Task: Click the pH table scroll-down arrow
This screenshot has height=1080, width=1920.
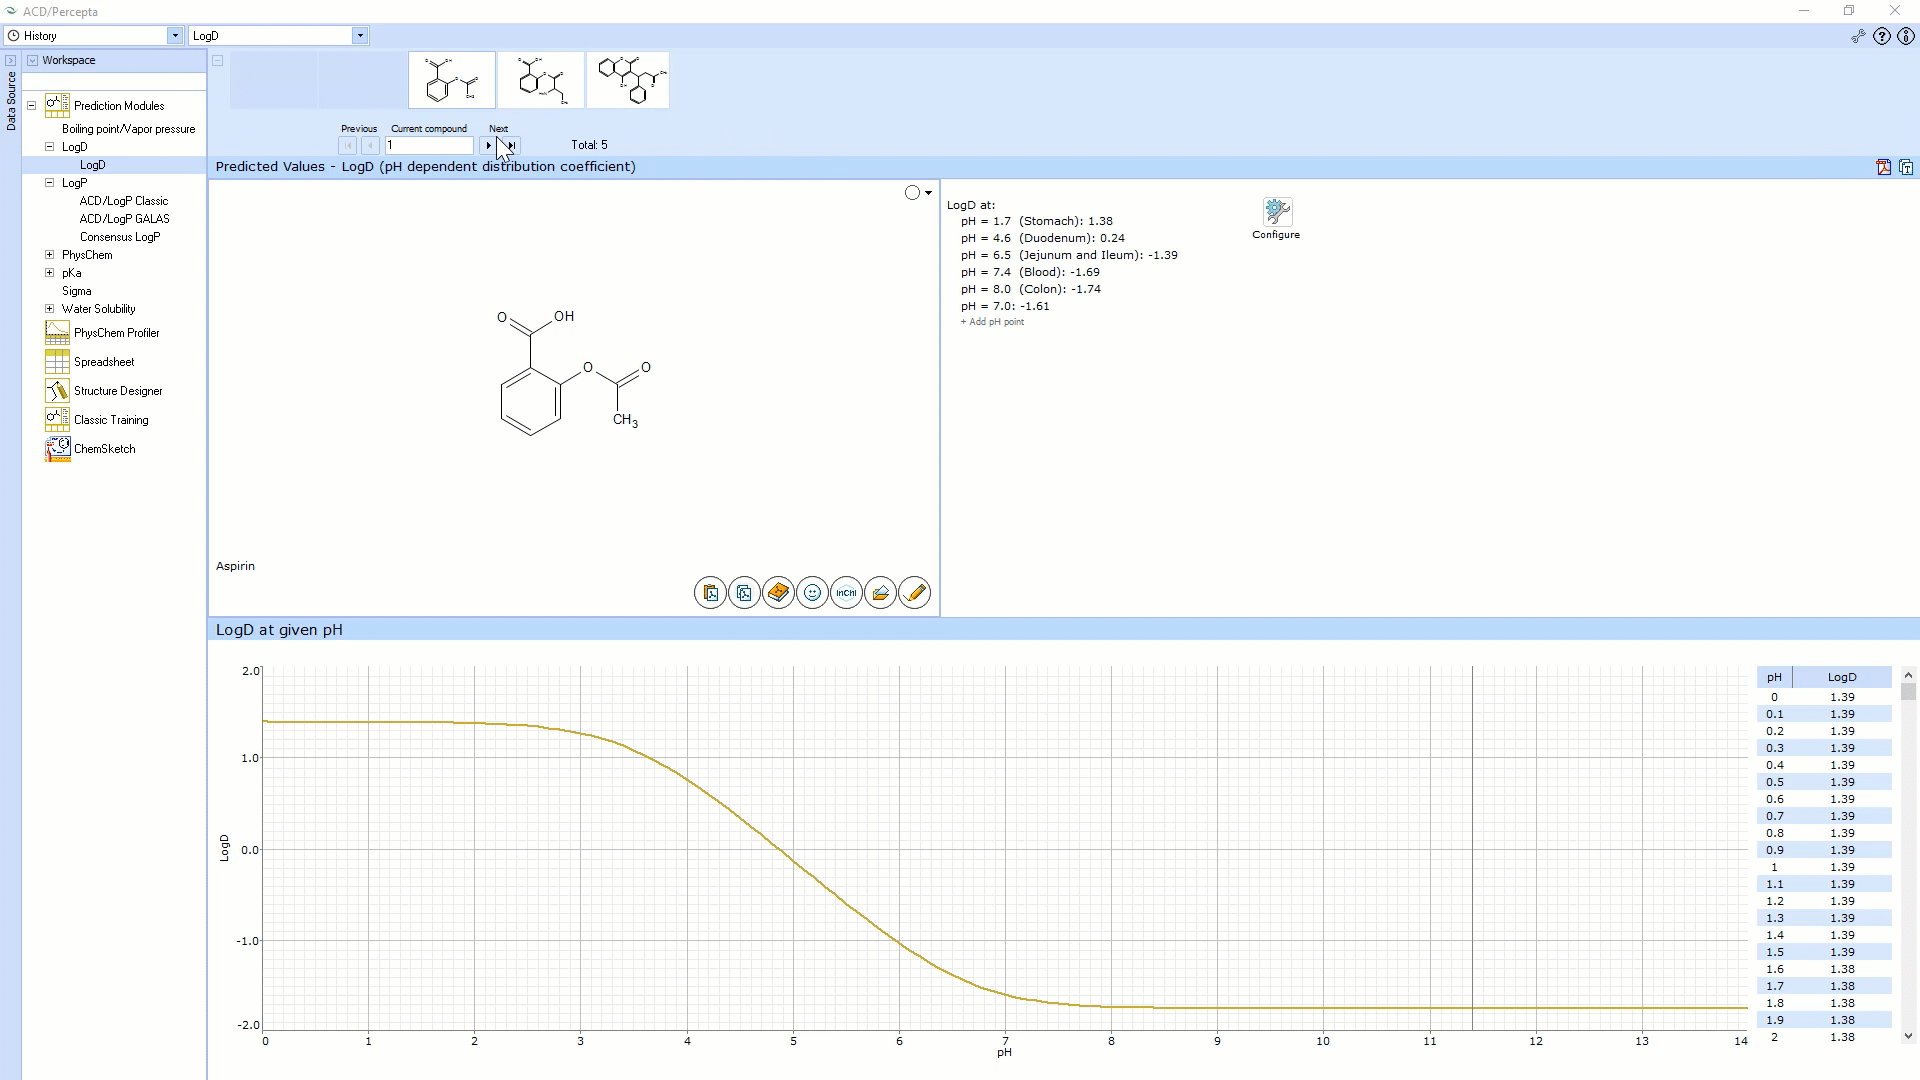Action: (x=1908, y=1036)
